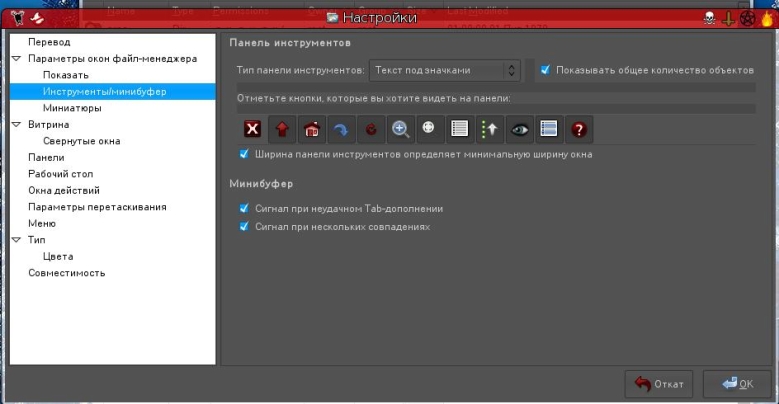The width and height of the screenshot is (779, 404).
Task: Click the skull icon in title bar
Action: click(709, 18)
